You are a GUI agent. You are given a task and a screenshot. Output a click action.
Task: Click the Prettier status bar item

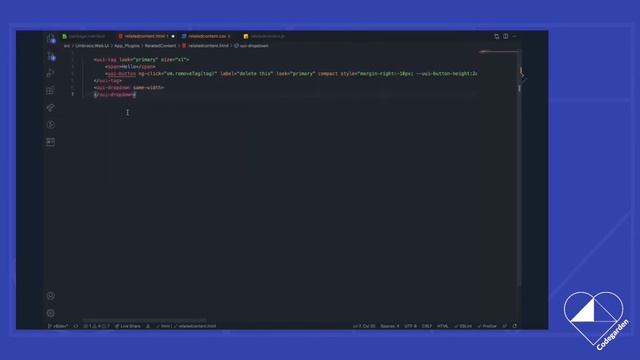487,326
